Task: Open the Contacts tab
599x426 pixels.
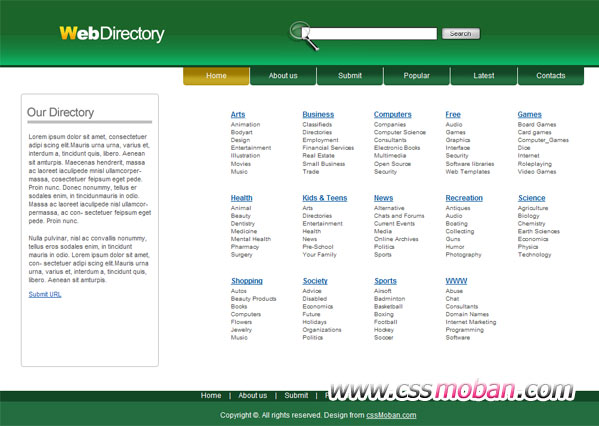Action: click(551, 76)
